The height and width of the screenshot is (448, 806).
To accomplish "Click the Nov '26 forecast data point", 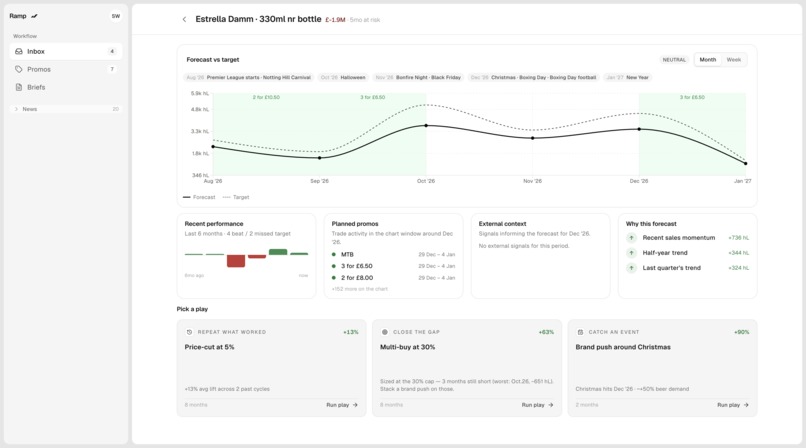I will pos(533,138).
